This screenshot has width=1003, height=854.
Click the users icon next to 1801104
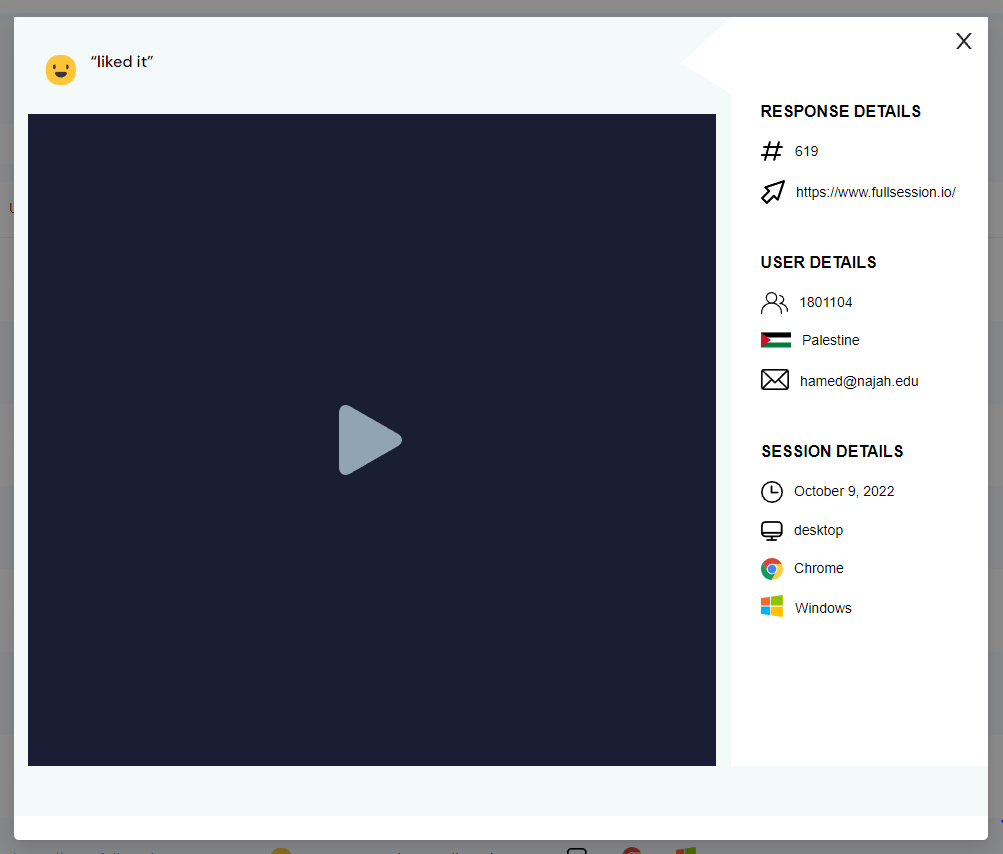click(x=774, y=303)
